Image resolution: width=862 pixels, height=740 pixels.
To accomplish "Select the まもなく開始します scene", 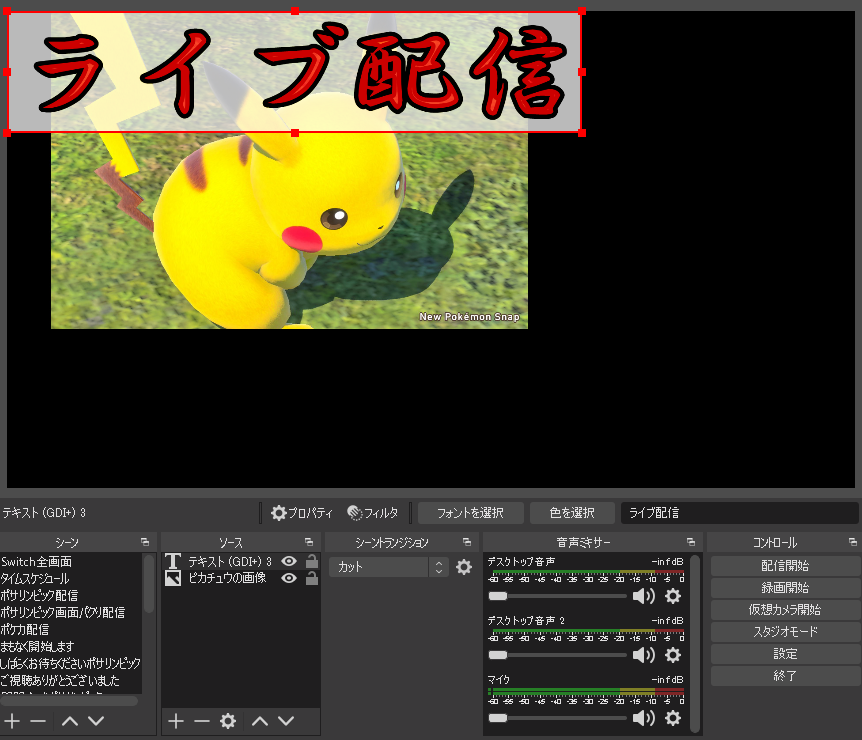I will point(71,647).
